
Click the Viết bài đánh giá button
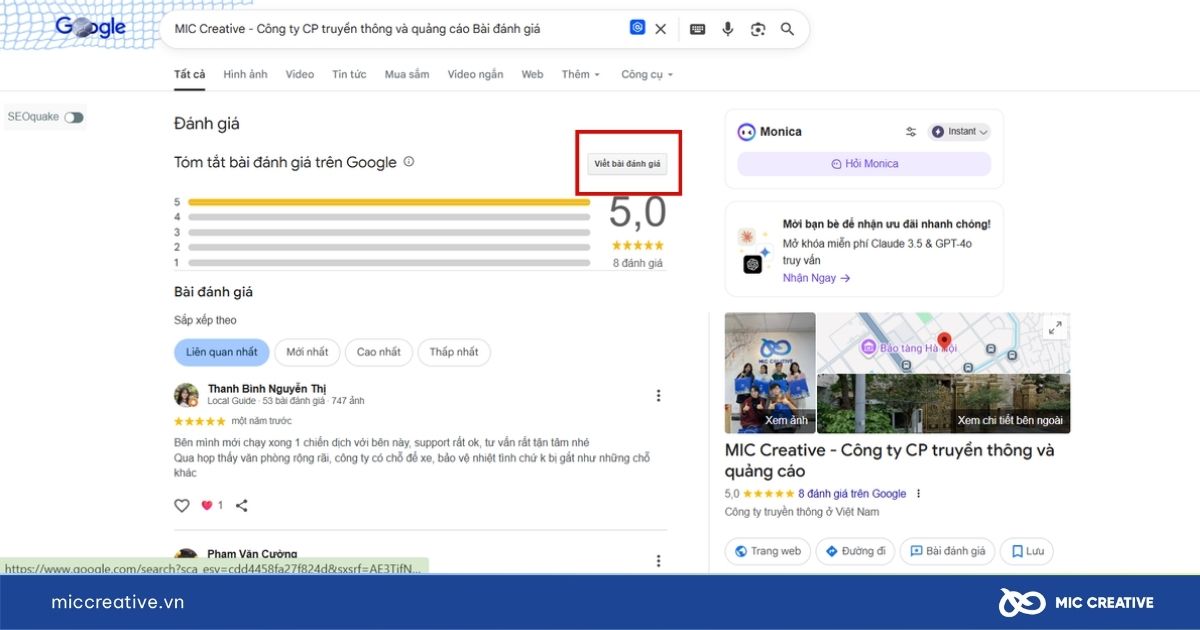[627, 163]
